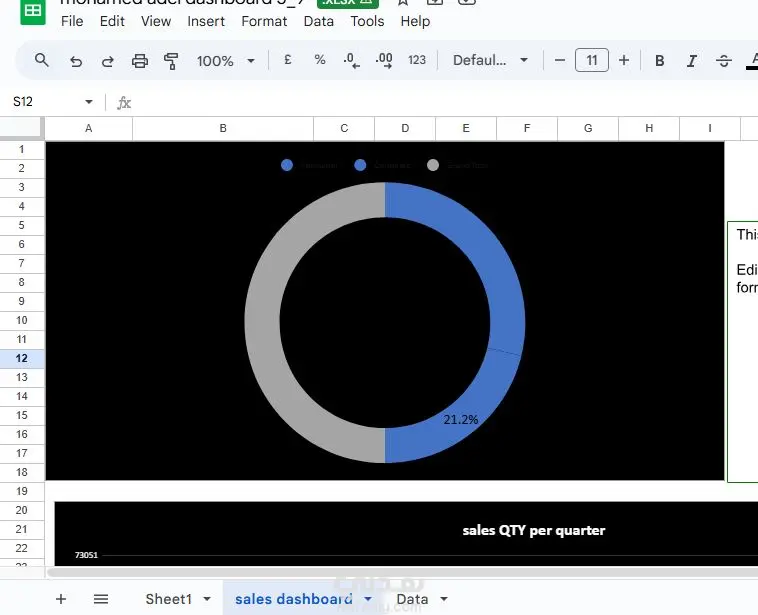Toggle bold formatting

point(659,61)
